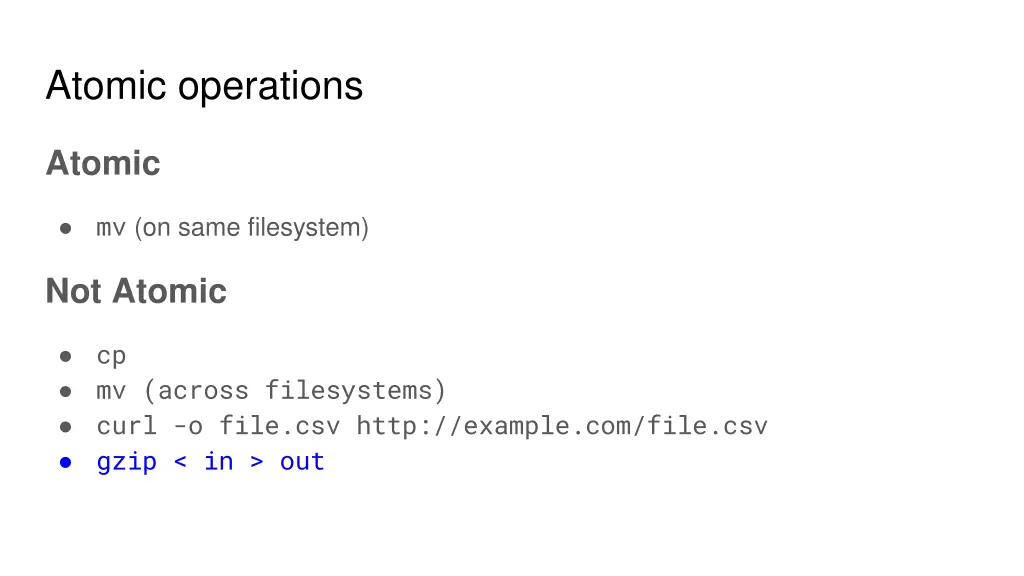Click the blue '>' redirect symbol

tap(257, 462)
